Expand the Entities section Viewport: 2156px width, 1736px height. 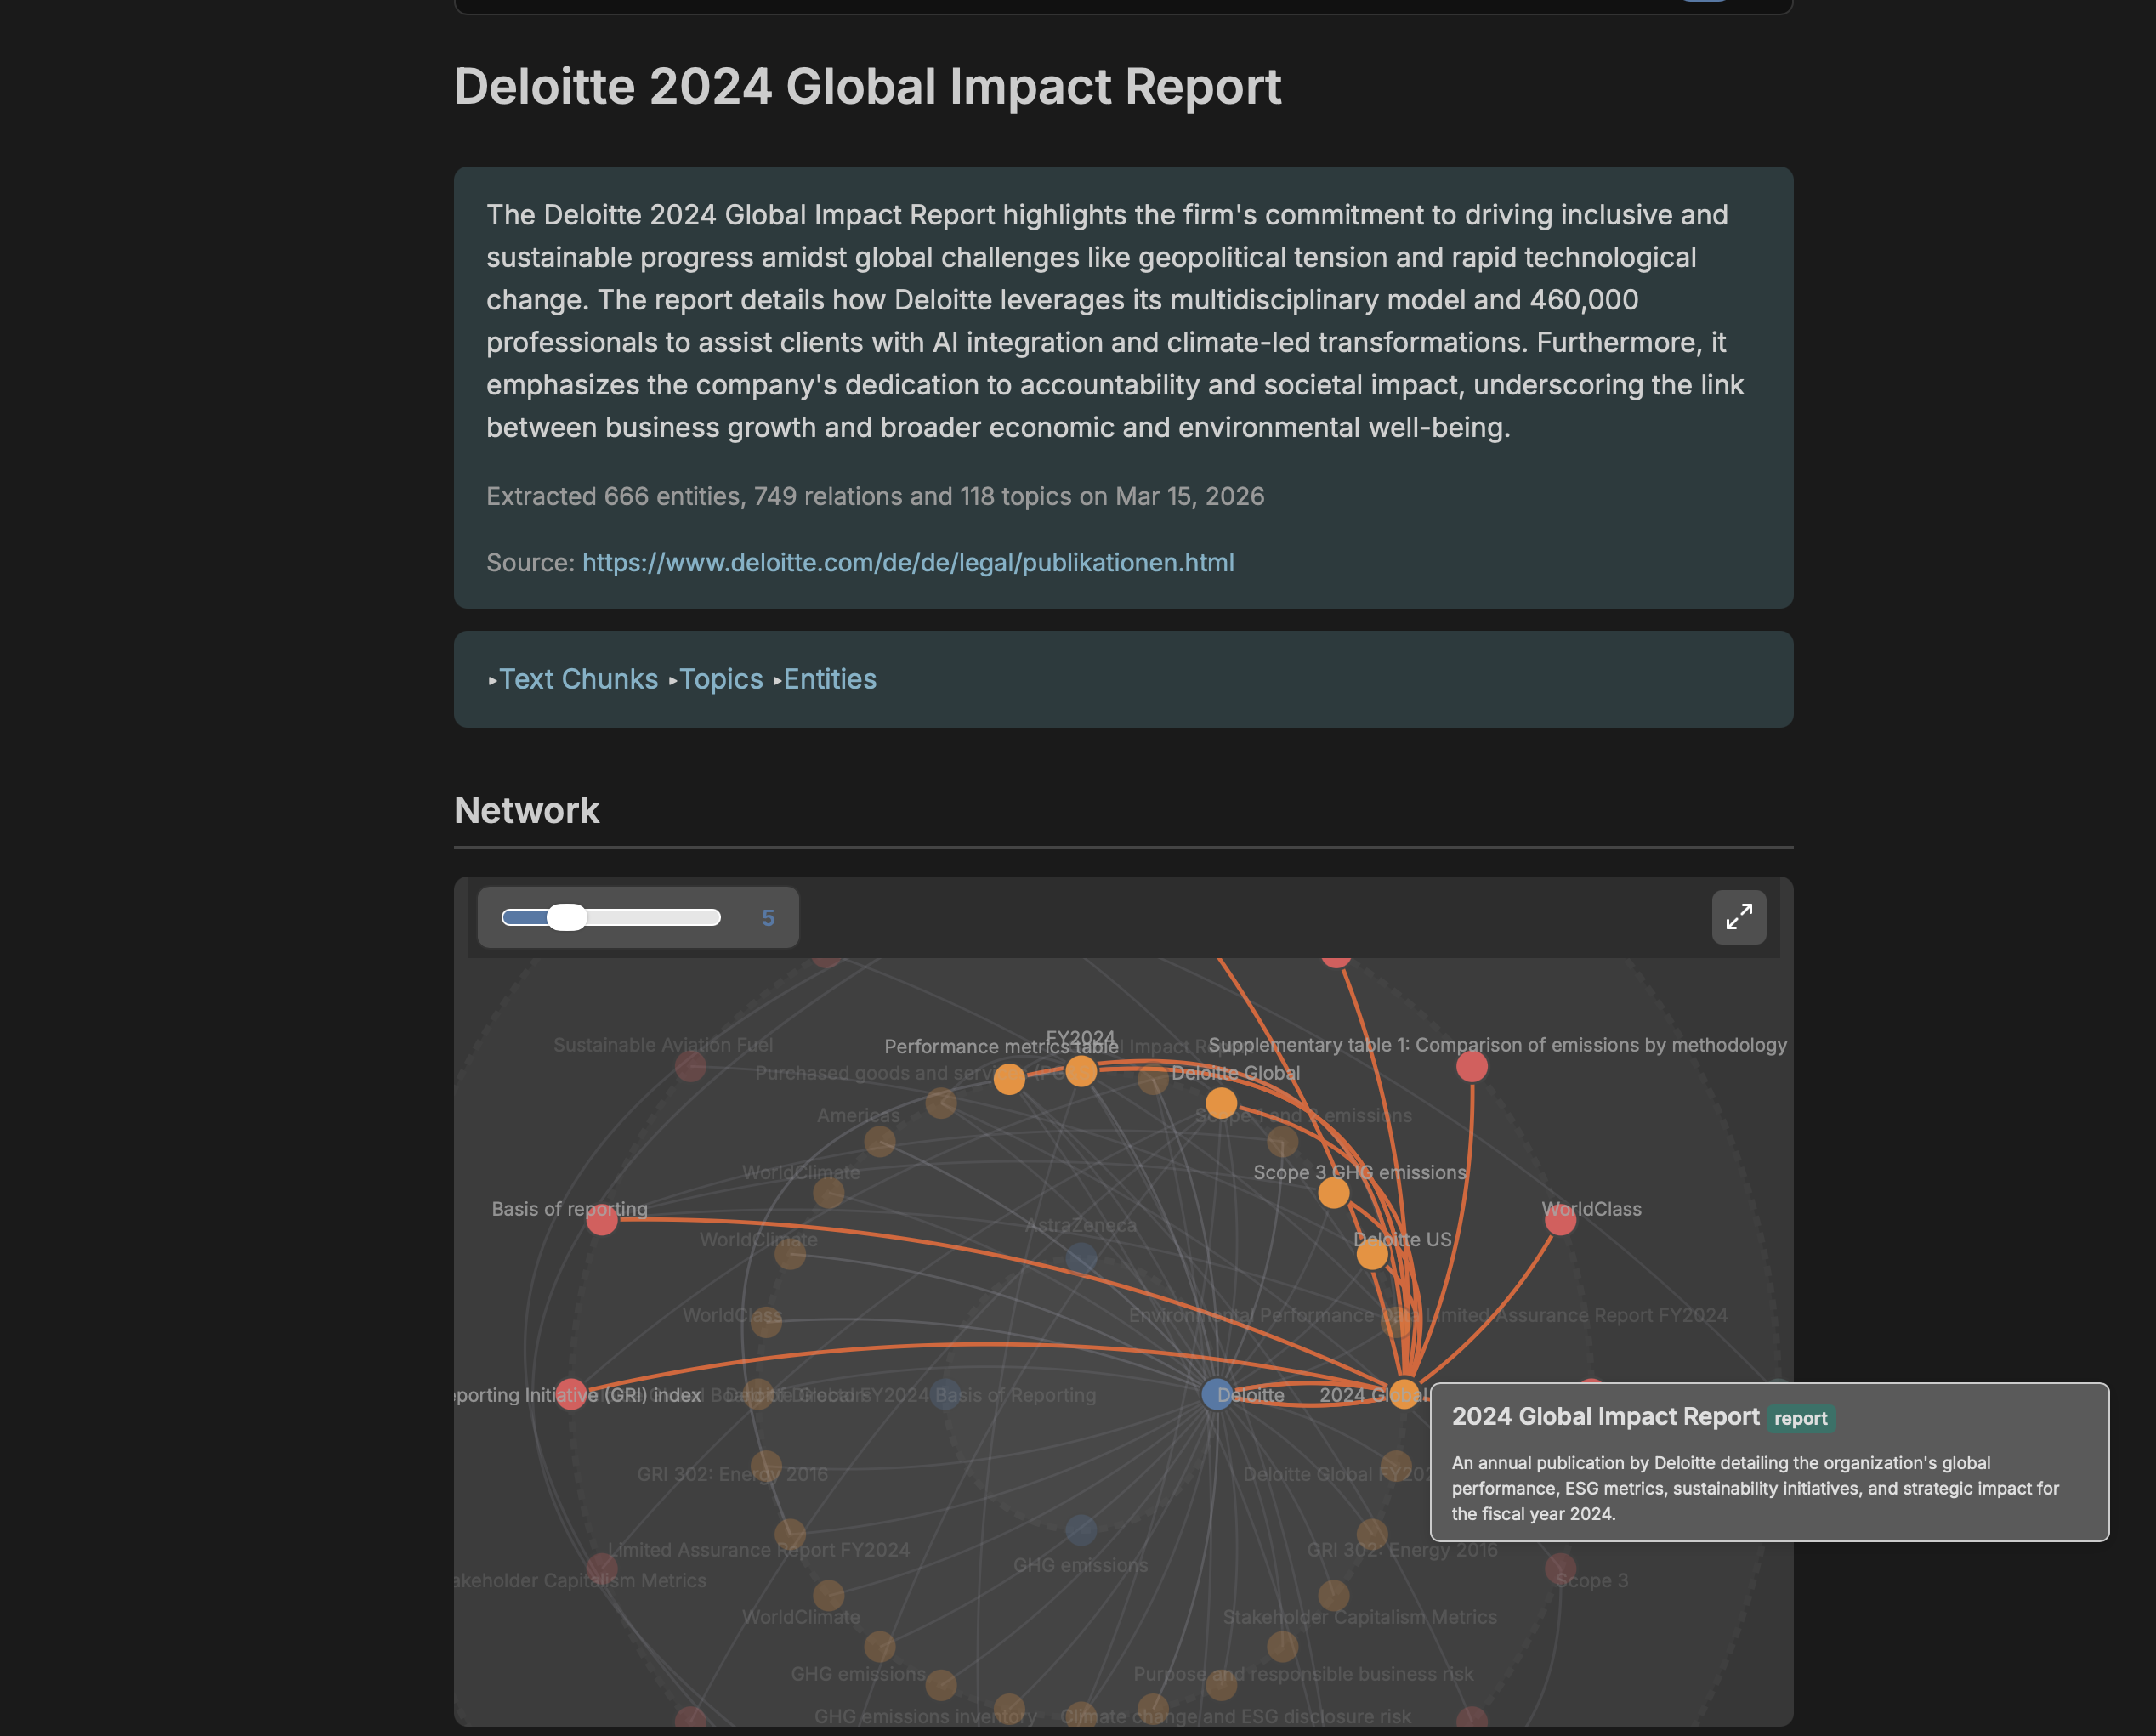[829, 679]
